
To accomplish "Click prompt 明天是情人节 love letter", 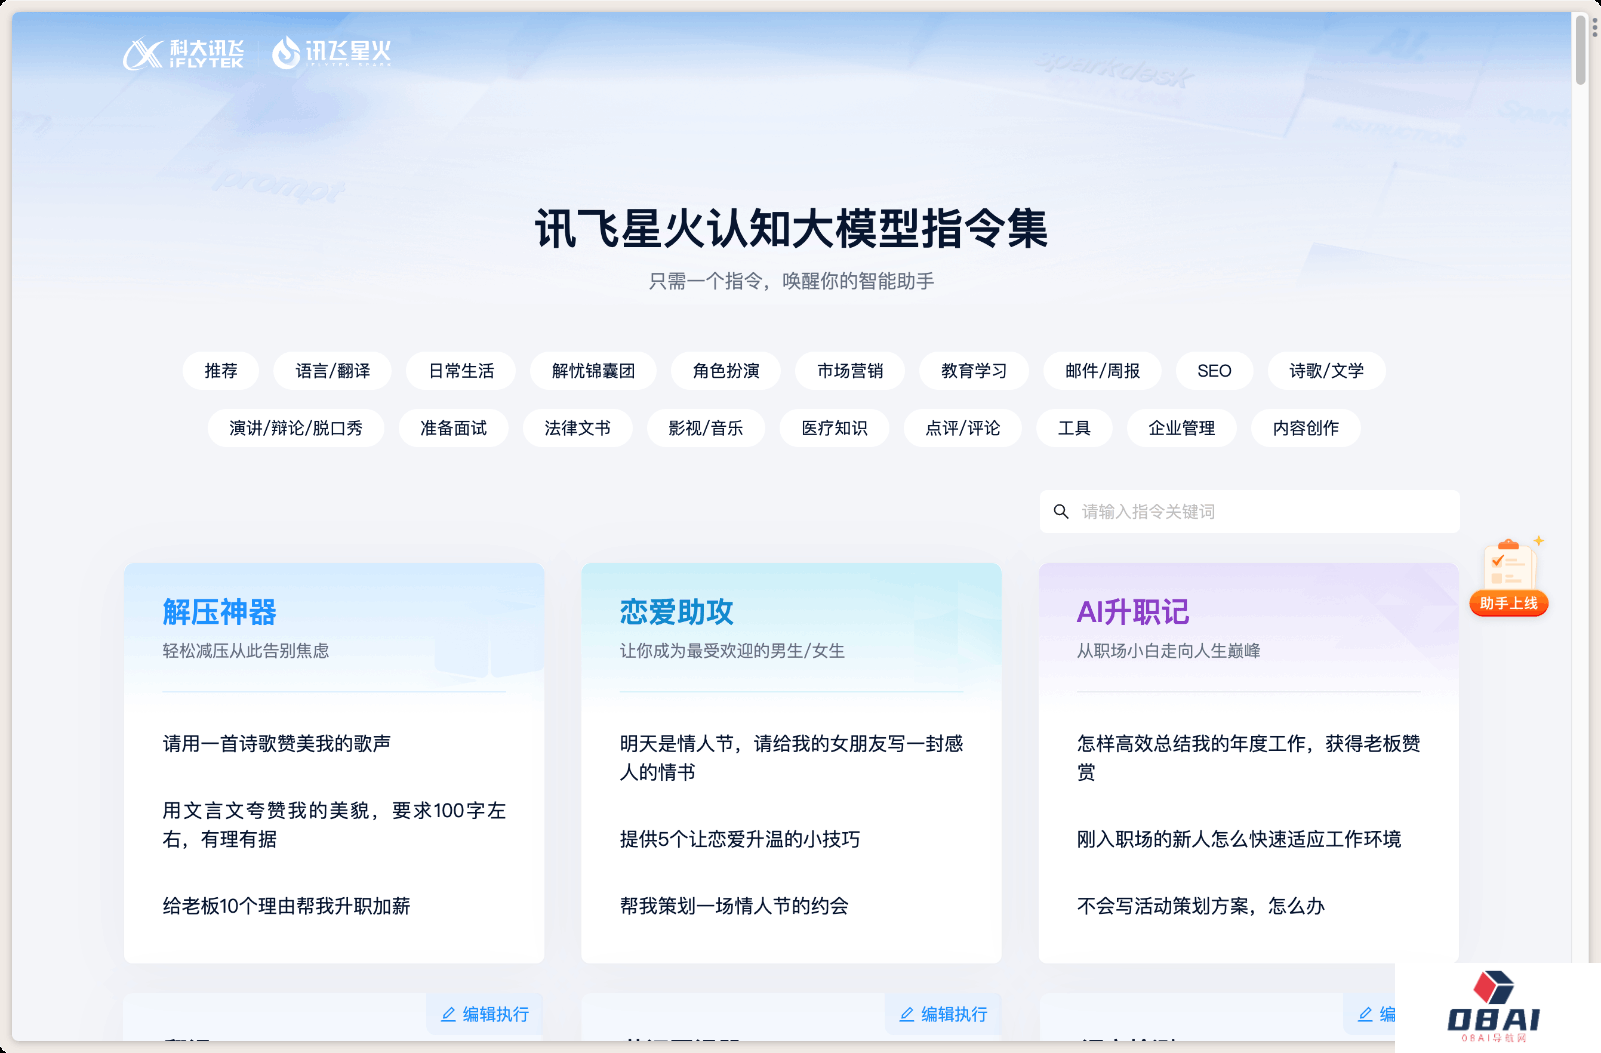I will [x=791, y=758].
